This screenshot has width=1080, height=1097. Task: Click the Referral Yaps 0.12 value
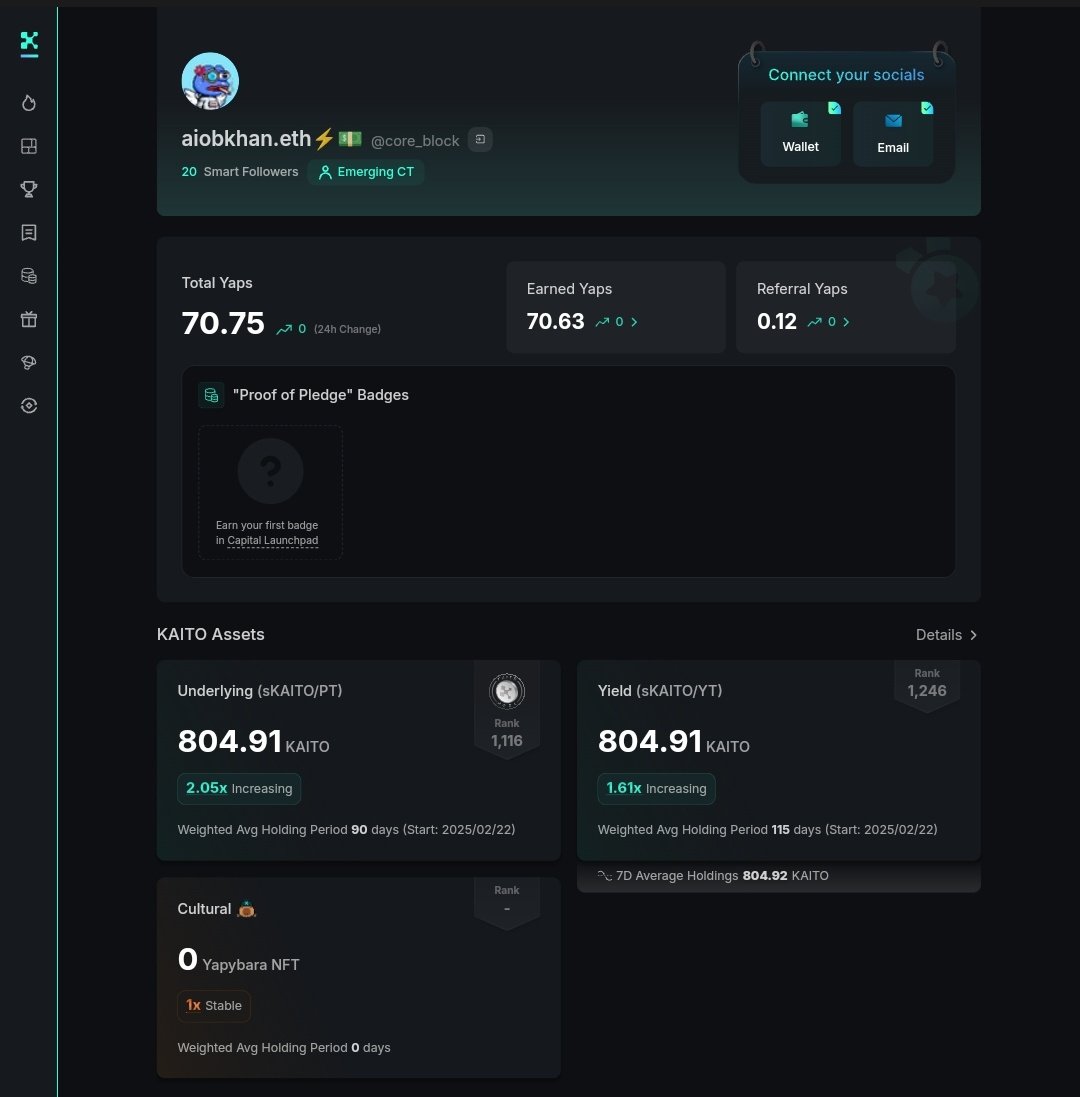tap(776, 321)
